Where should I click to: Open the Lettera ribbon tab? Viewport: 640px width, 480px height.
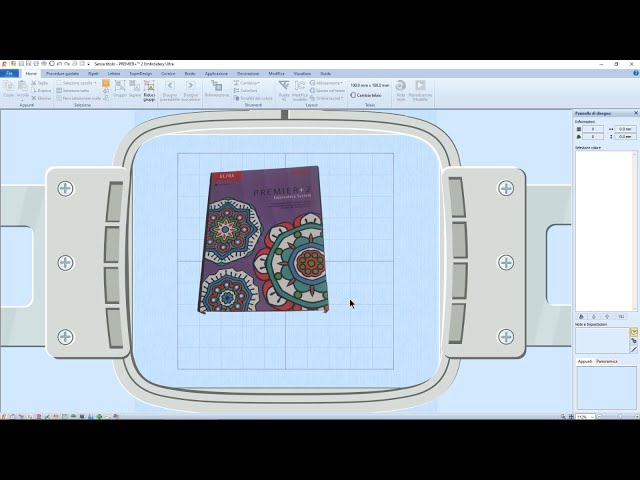[x=114, y=74]
